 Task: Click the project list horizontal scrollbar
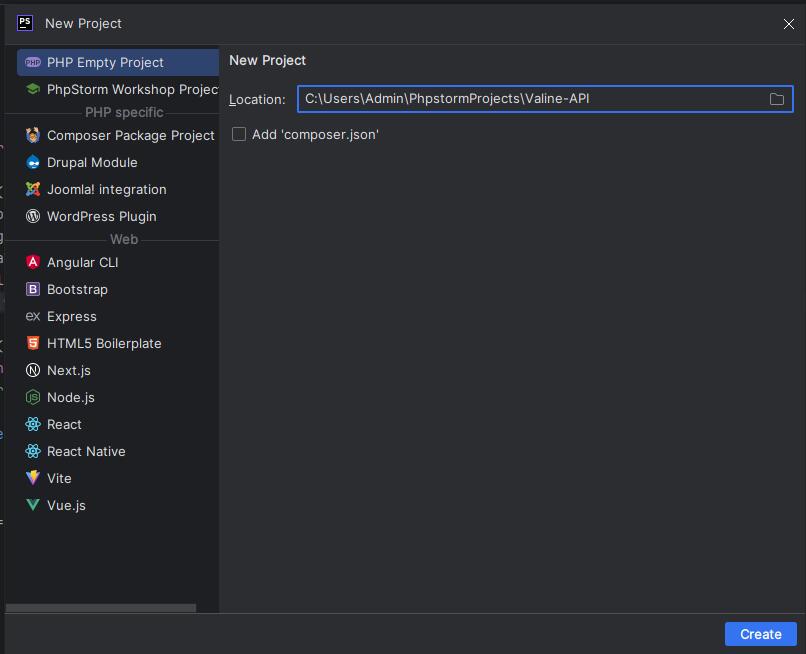pyautogui.click(x=101, y=608)
